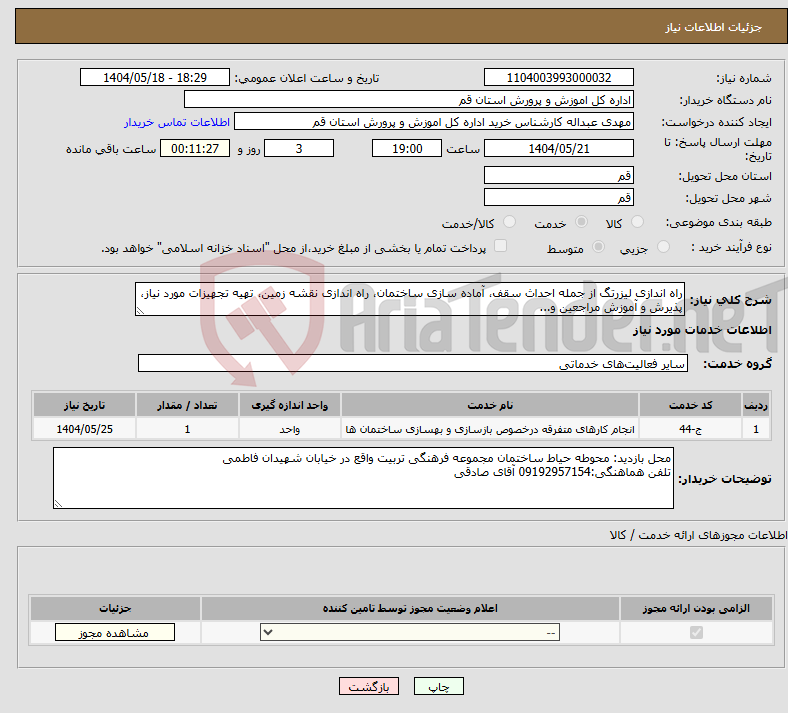
Task: Click the اطلاعات خدمات مورد نیاز heading
Action: 702,330
